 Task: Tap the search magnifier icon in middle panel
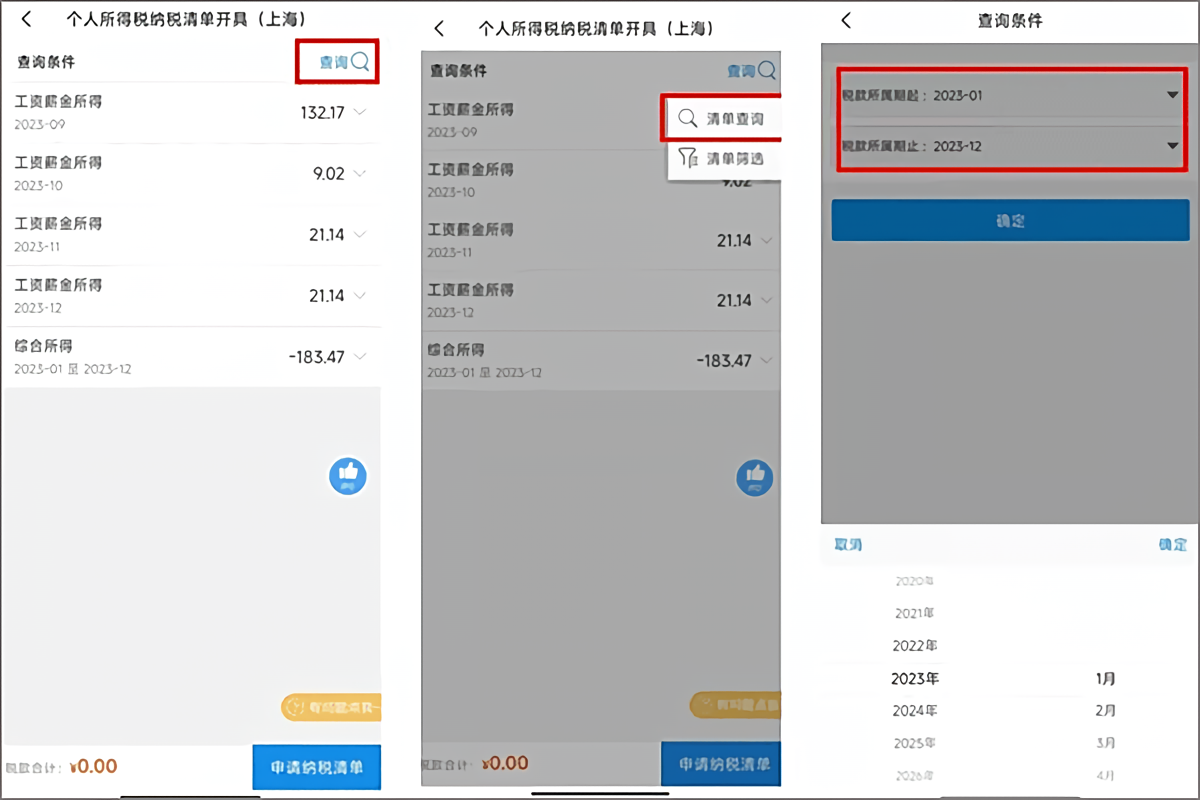(x=765, y=70)
